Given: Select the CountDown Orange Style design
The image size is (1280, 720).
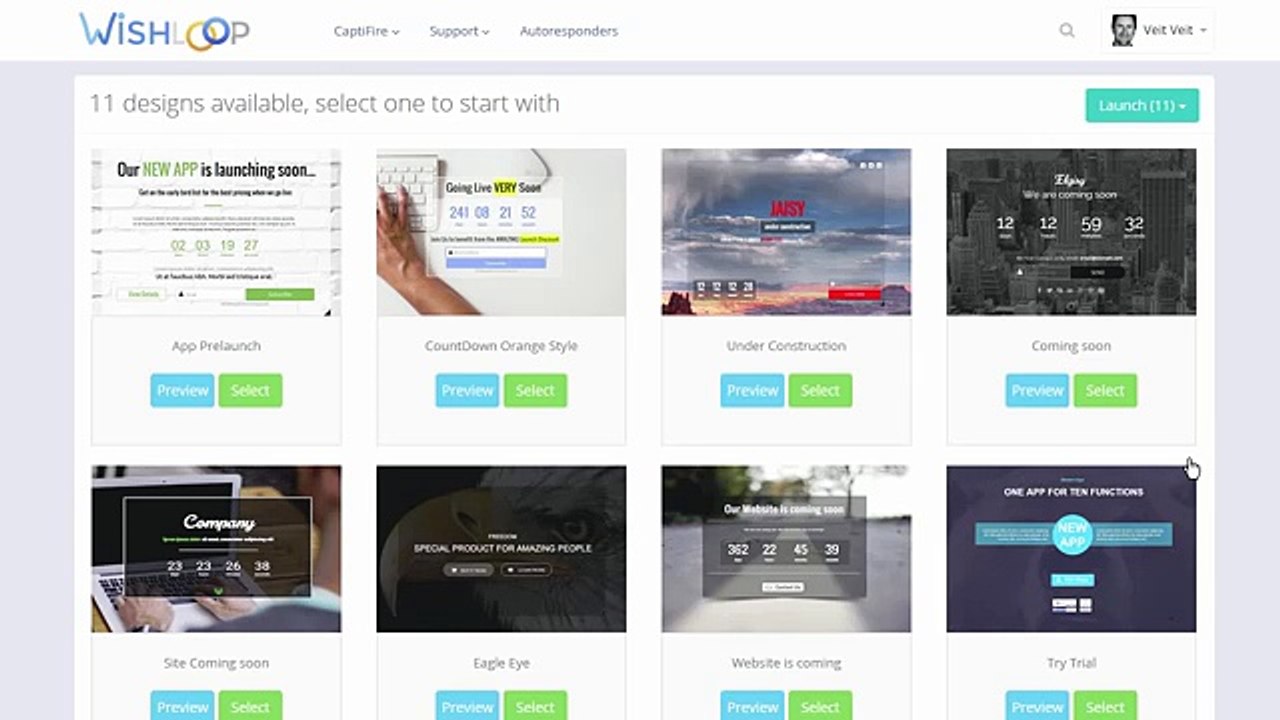Looking at the screenshot, I should tap(535, 390).
